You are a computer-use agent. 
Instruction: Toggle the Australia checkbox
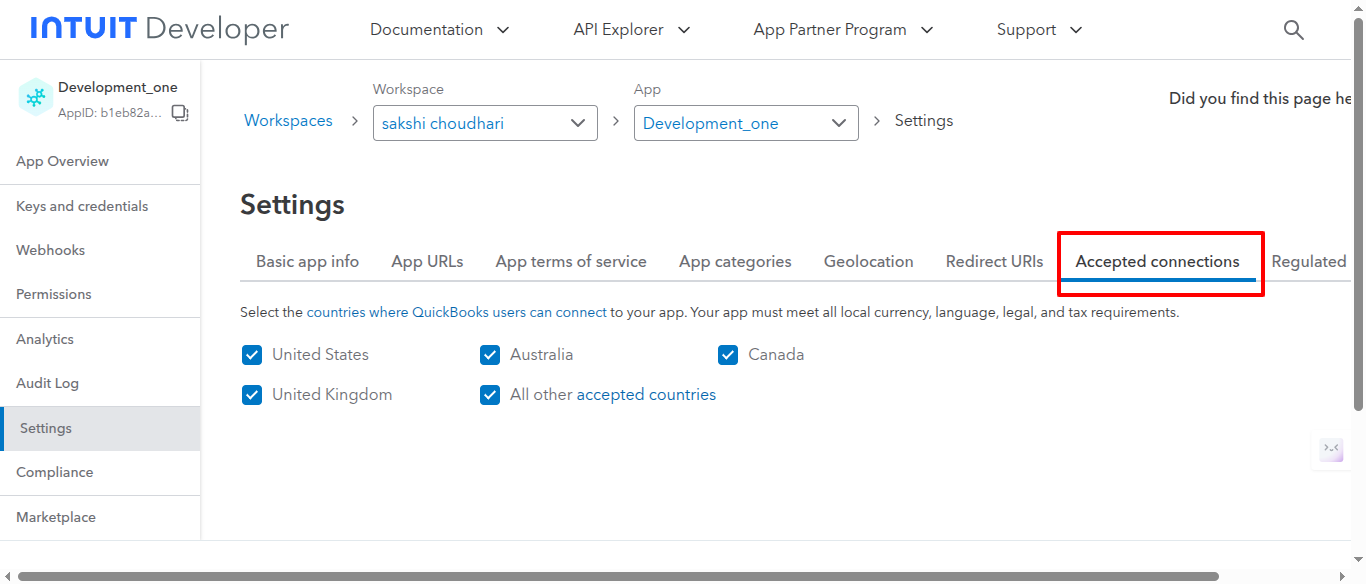(490, 355)
